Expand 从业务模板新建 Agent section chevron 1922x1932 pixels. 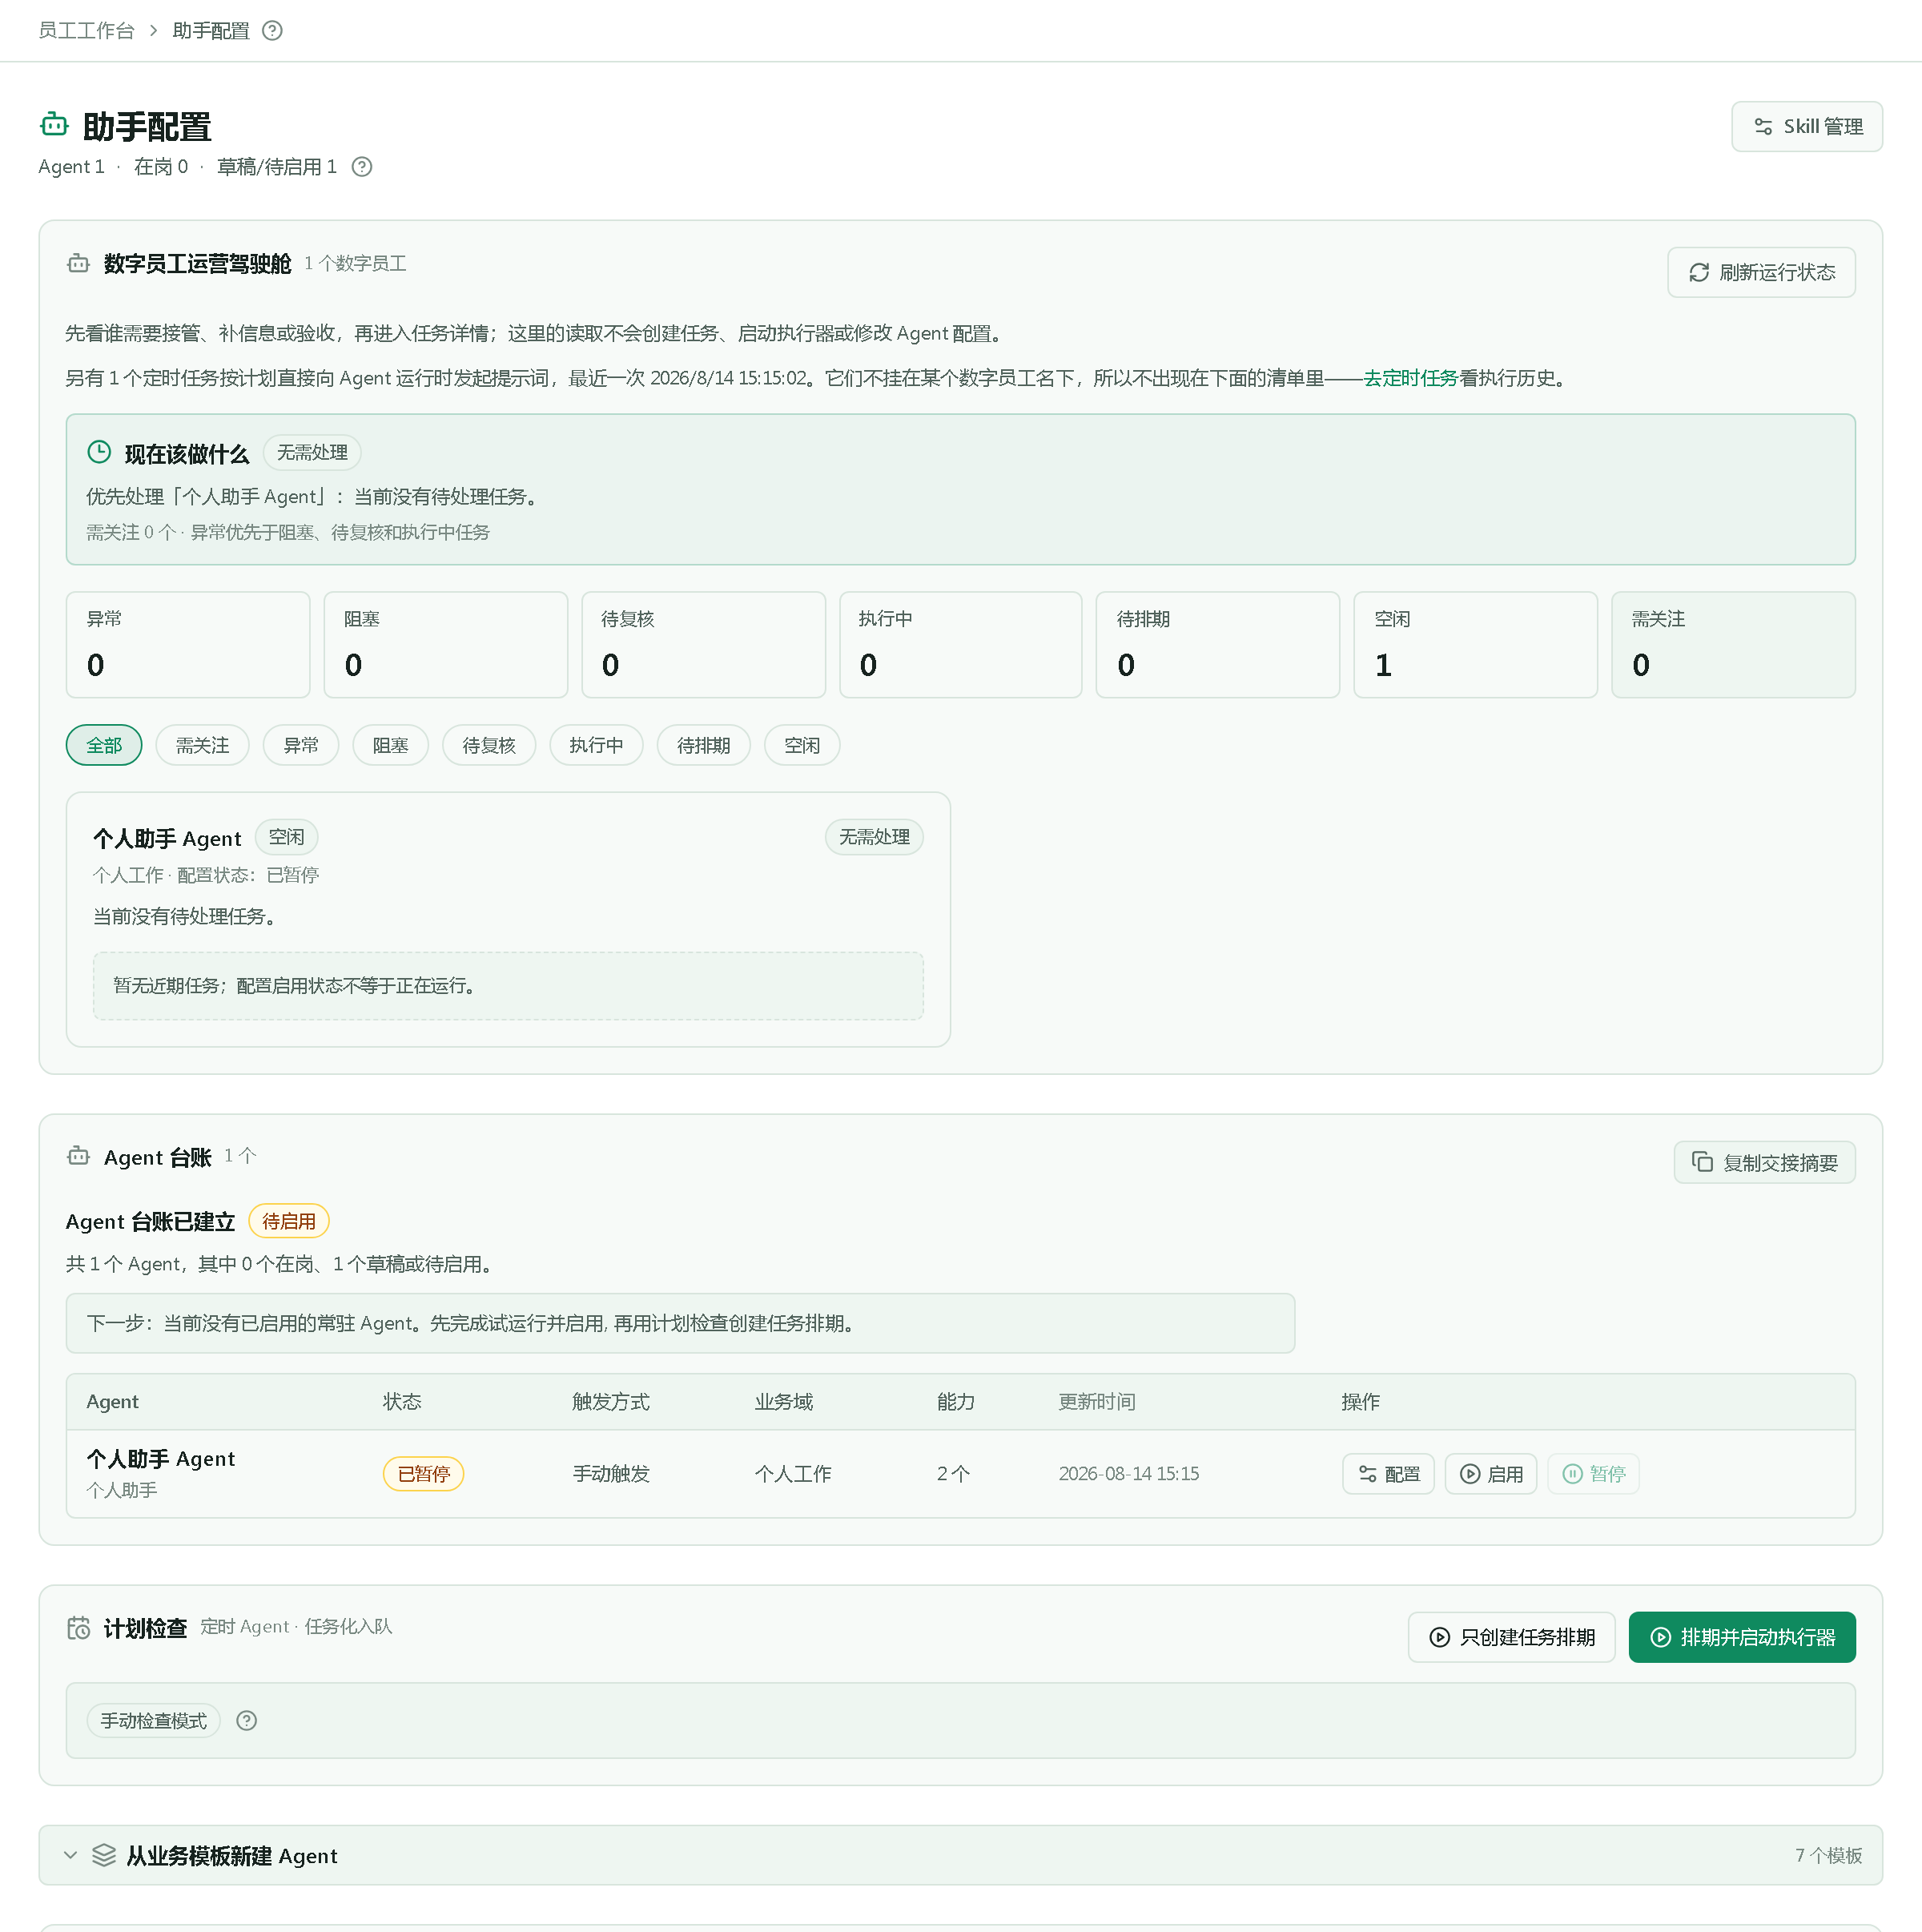70,1856
